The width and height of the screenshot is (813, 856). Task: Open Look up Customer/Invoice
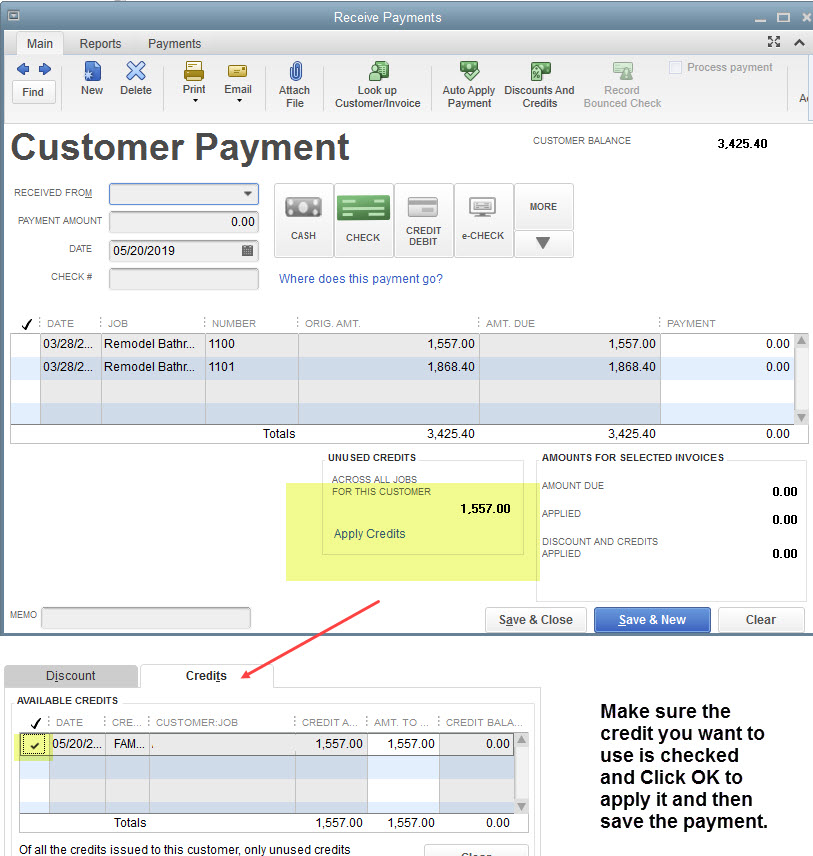[377, 80]
